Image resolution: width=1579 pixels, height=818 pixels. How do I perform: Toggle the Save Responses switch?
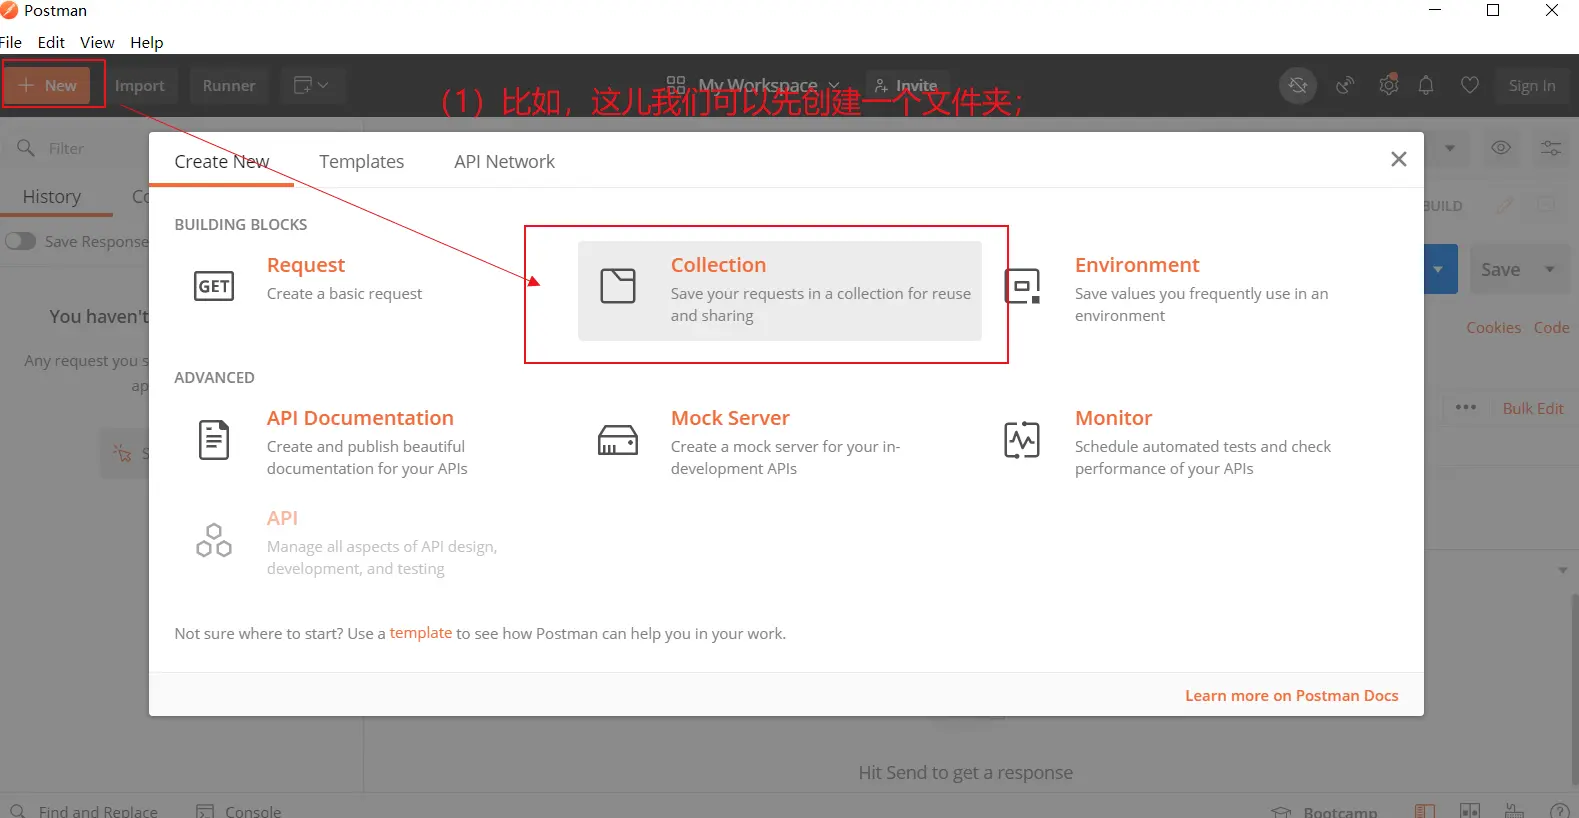coord(20,241)
